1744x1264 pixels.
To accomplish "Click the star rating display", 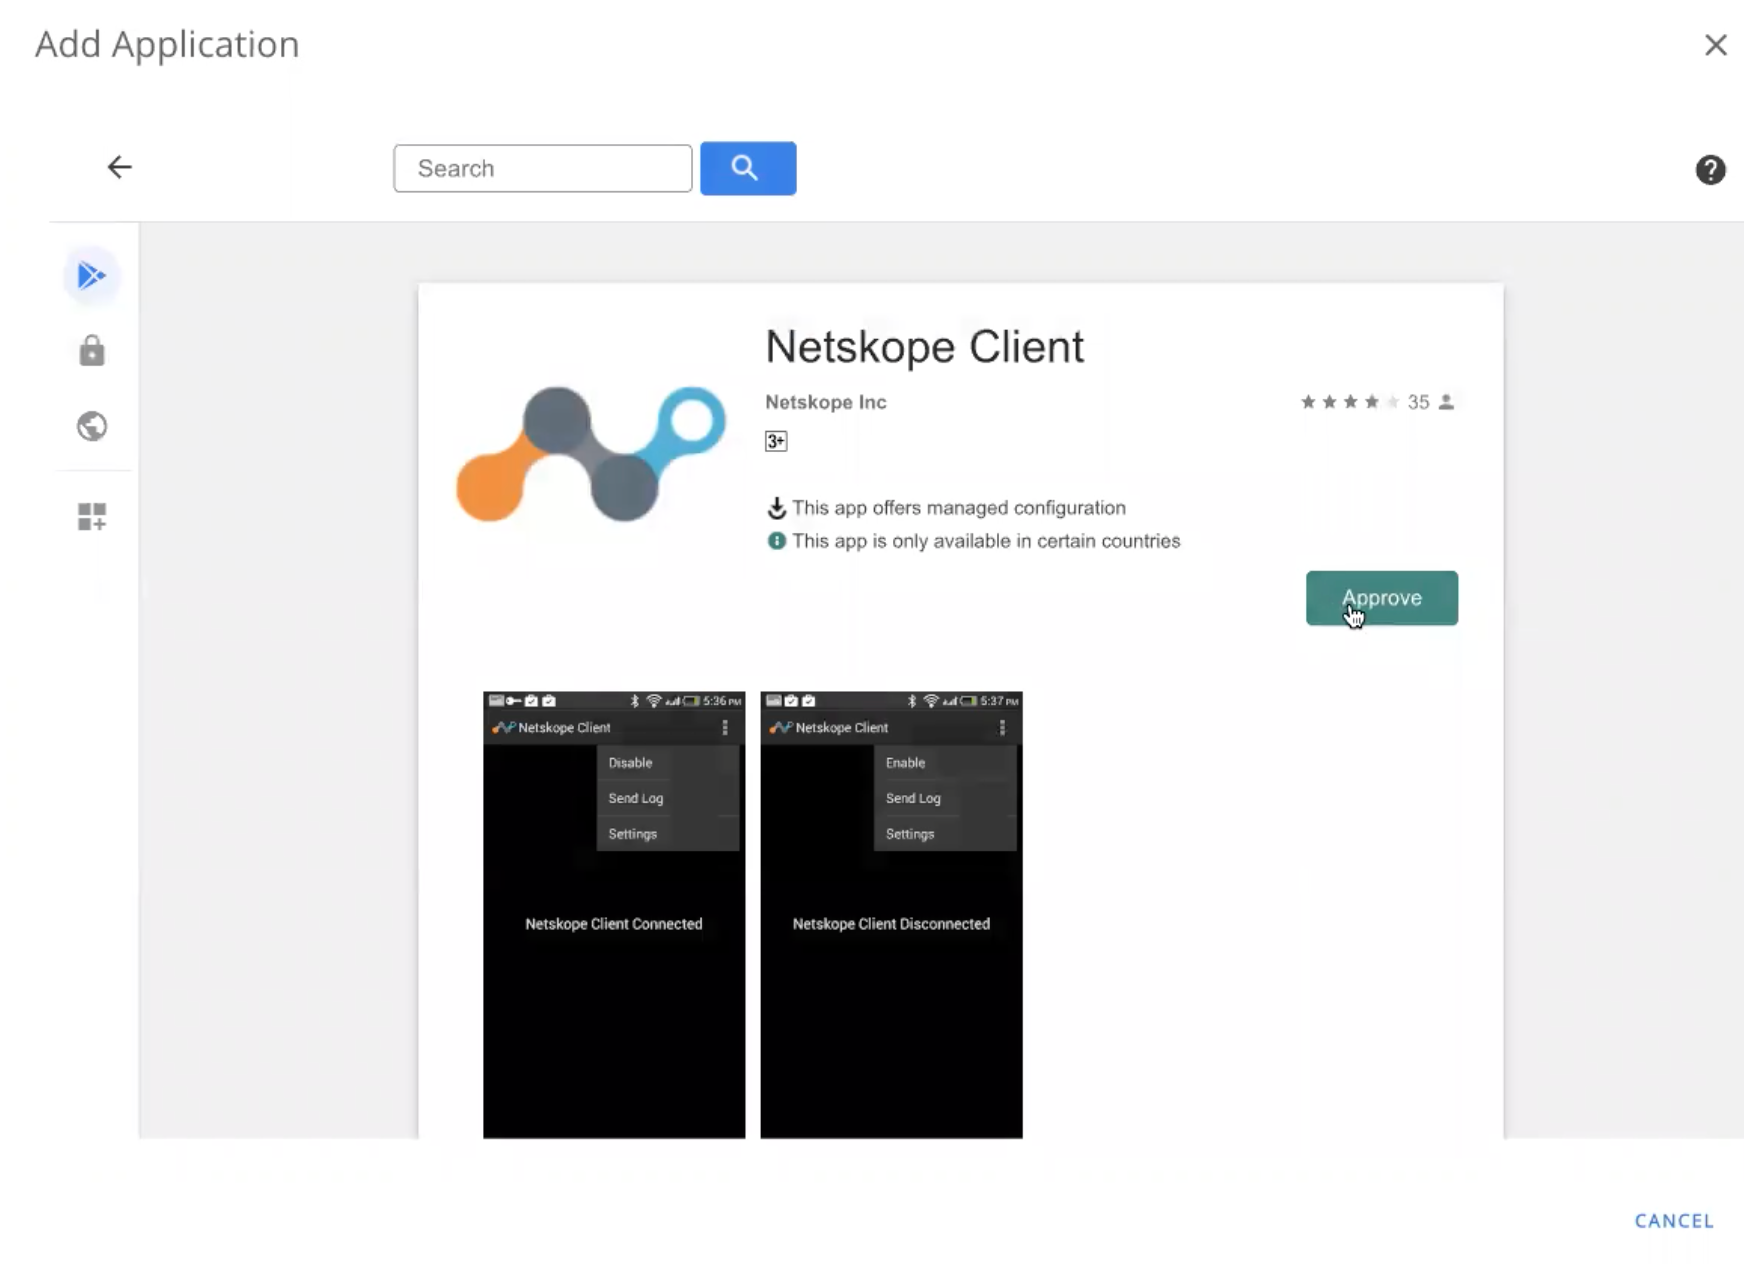I will (x=1348, y=401).
